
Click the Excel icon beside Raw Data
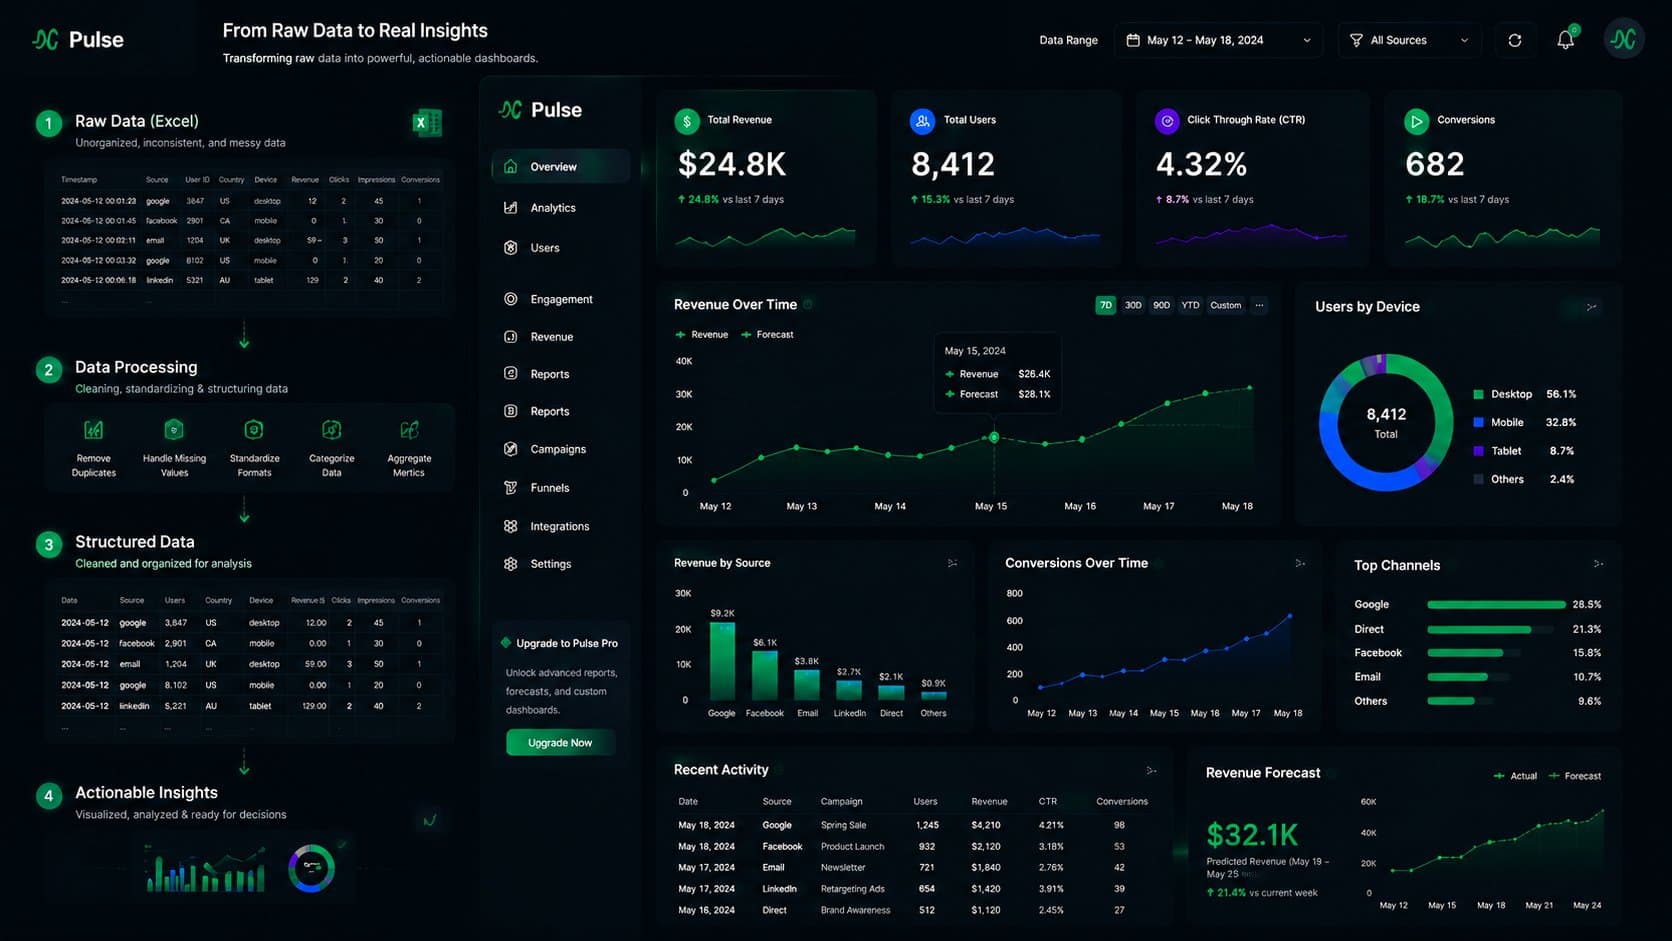click(427, 122)
